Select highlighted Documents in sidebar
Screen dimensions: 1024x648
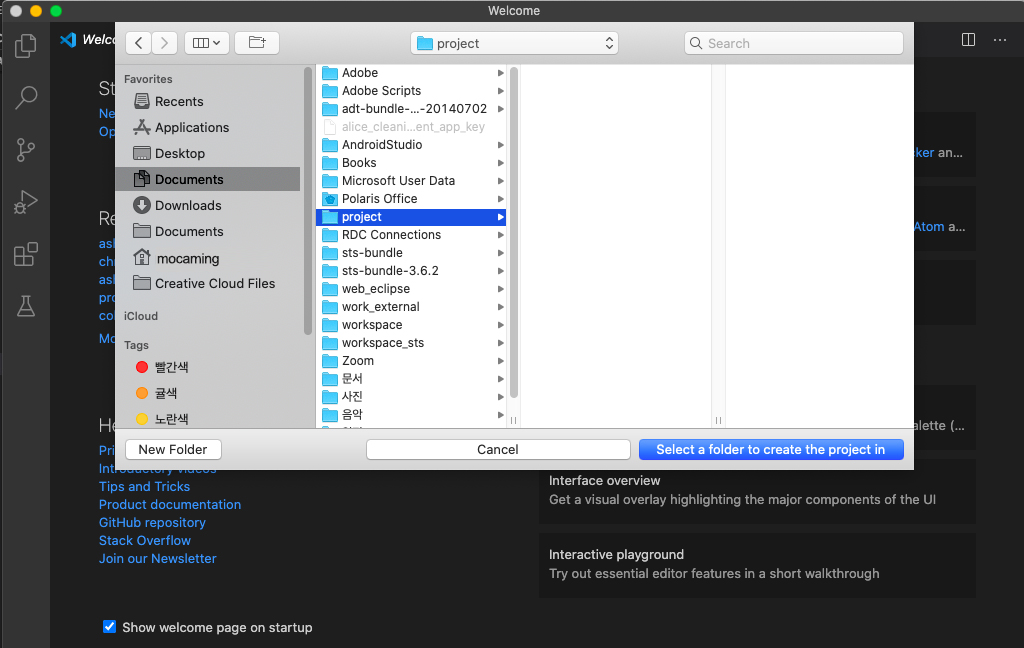click(208, 179)
